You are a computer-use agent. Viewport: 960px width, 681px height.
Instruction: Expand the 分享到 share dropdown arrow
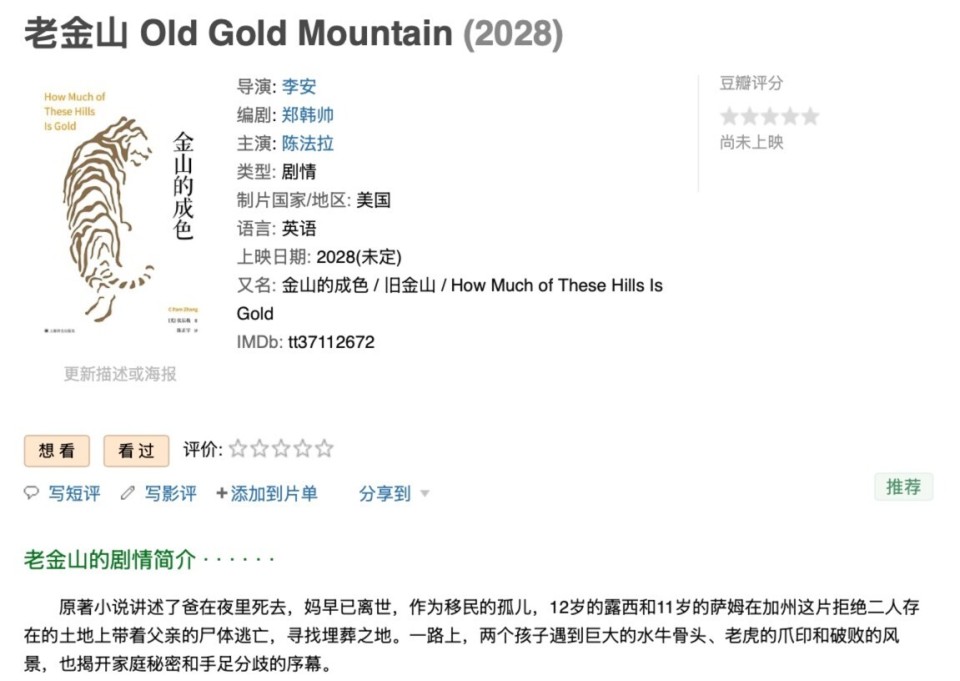coord(425,493)
